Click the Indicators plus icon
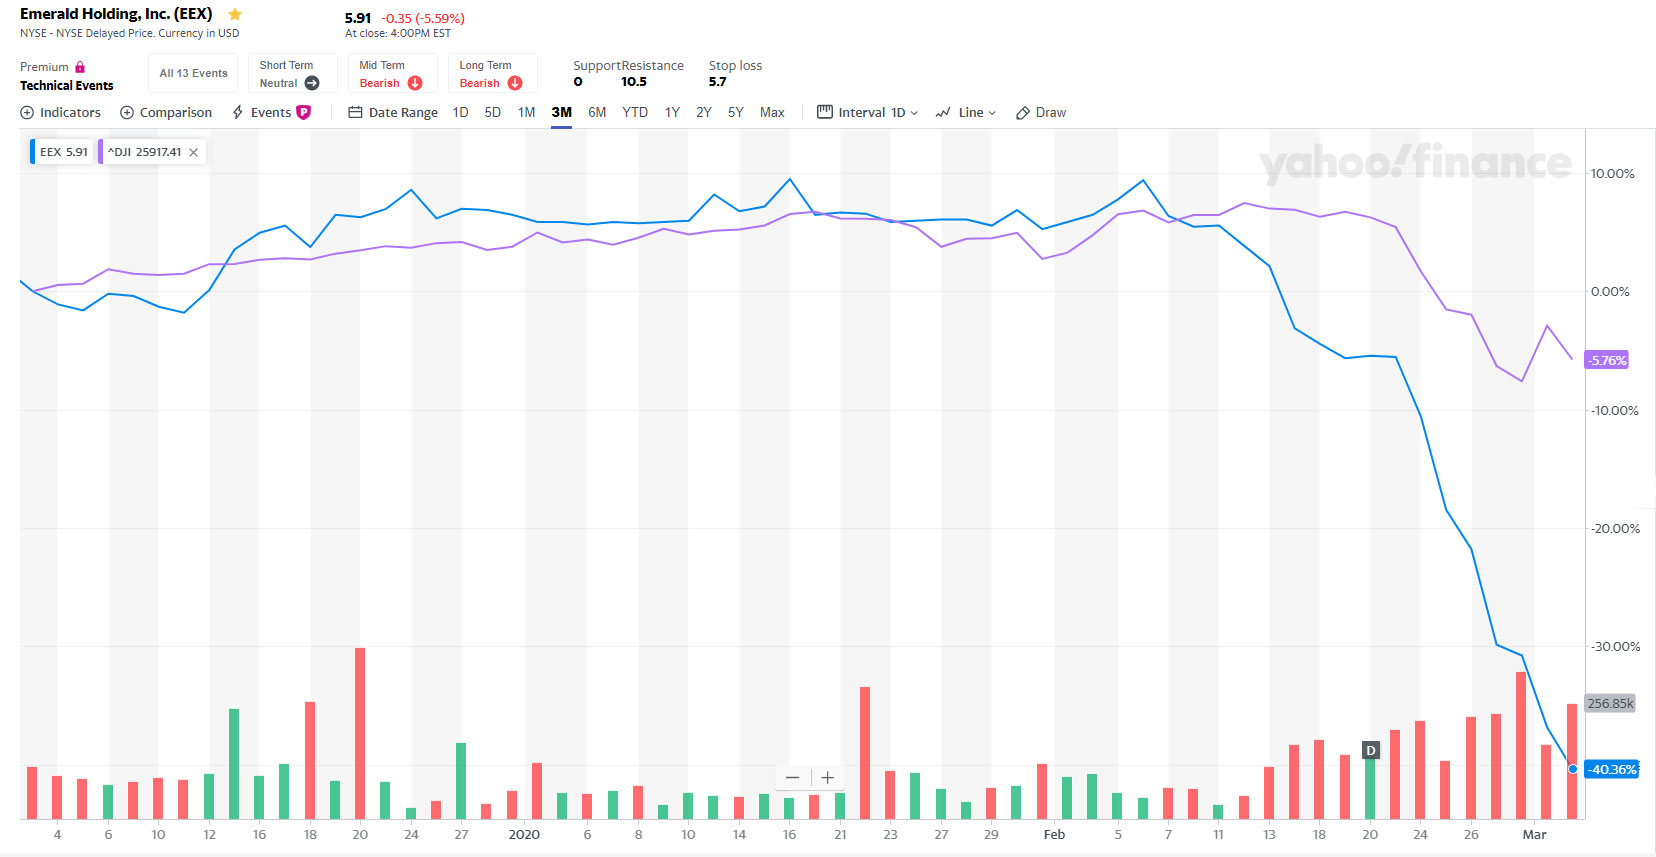Image resolution: width=1656 pixels, height=857 pixels. click(x=27, y=113)
